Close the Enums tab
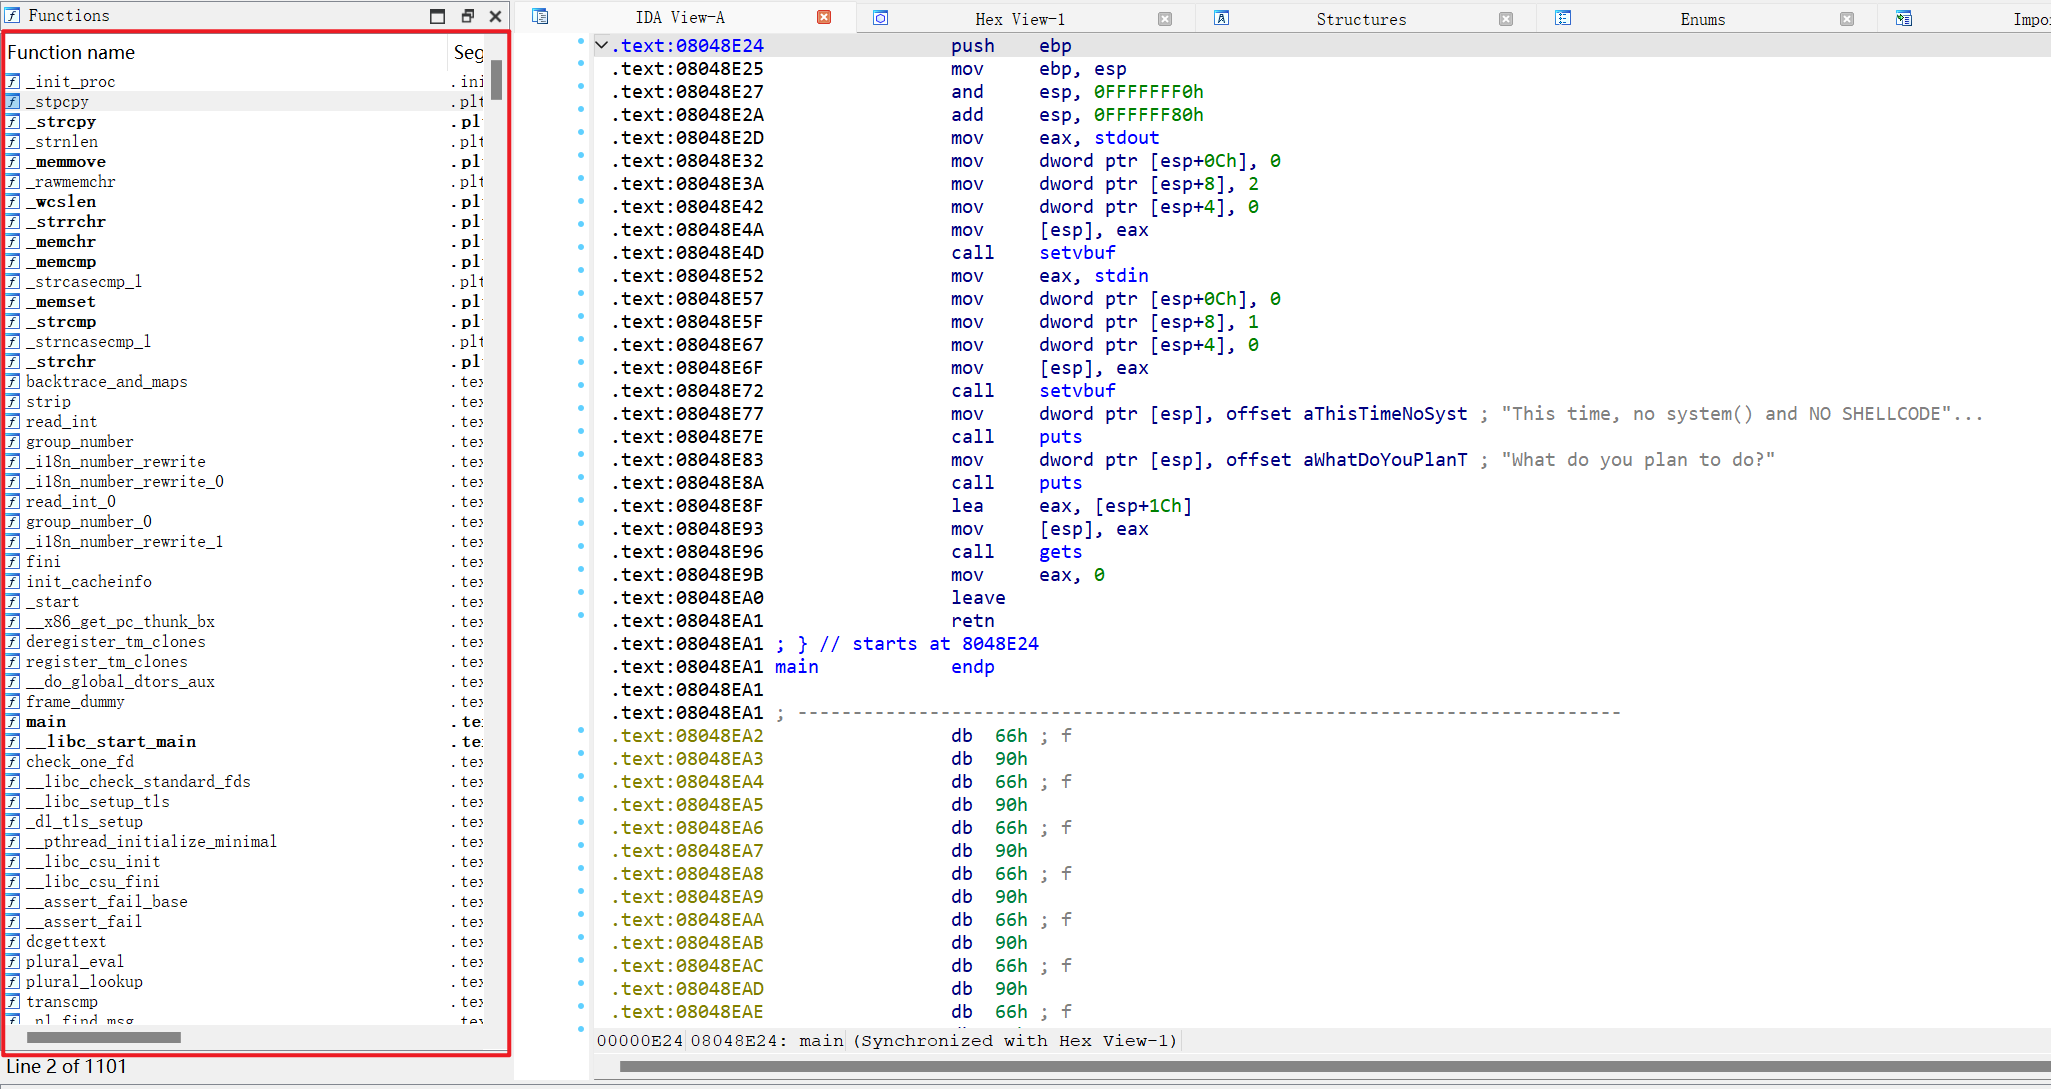The height and width of the screenshot is (1089, 2051). coord(1847,19)
